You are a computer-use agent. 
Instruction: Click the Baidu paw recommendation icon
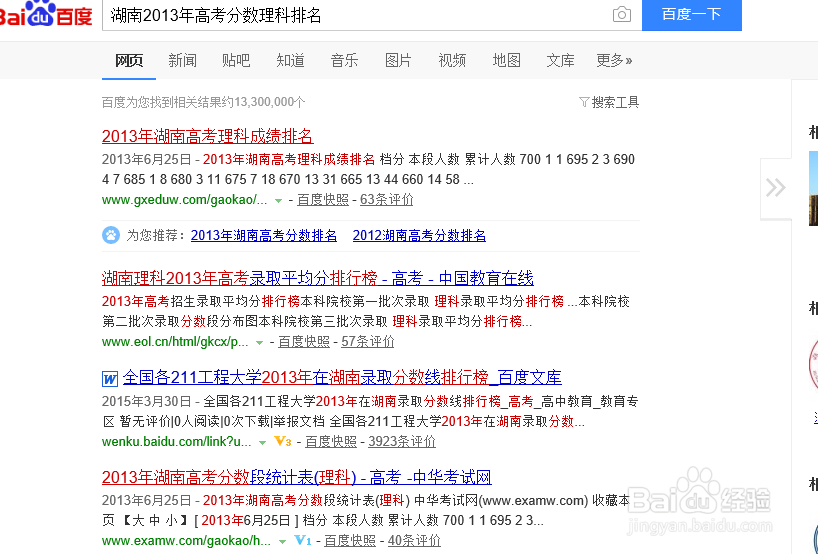[x=111, y=235]
